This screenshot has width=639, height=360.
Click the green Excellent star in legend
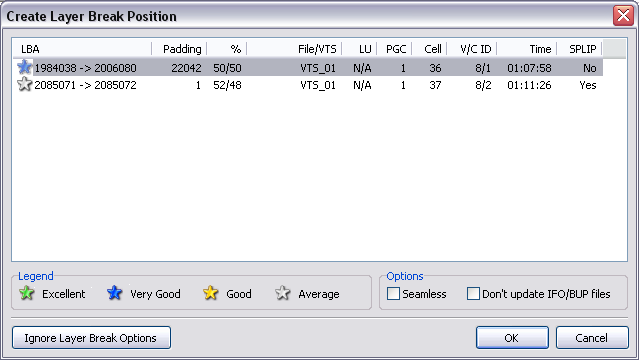pos(27,293)
